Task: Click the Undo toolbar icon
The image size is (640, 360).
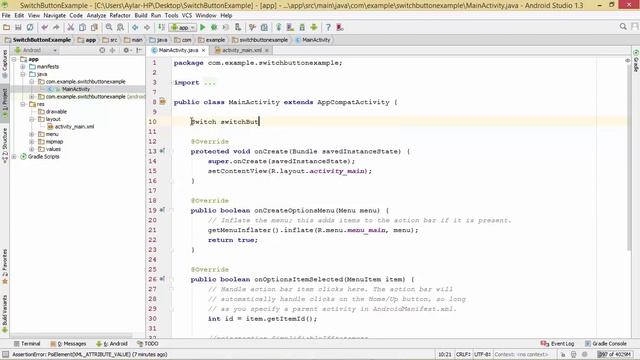Action: point(44,27)
